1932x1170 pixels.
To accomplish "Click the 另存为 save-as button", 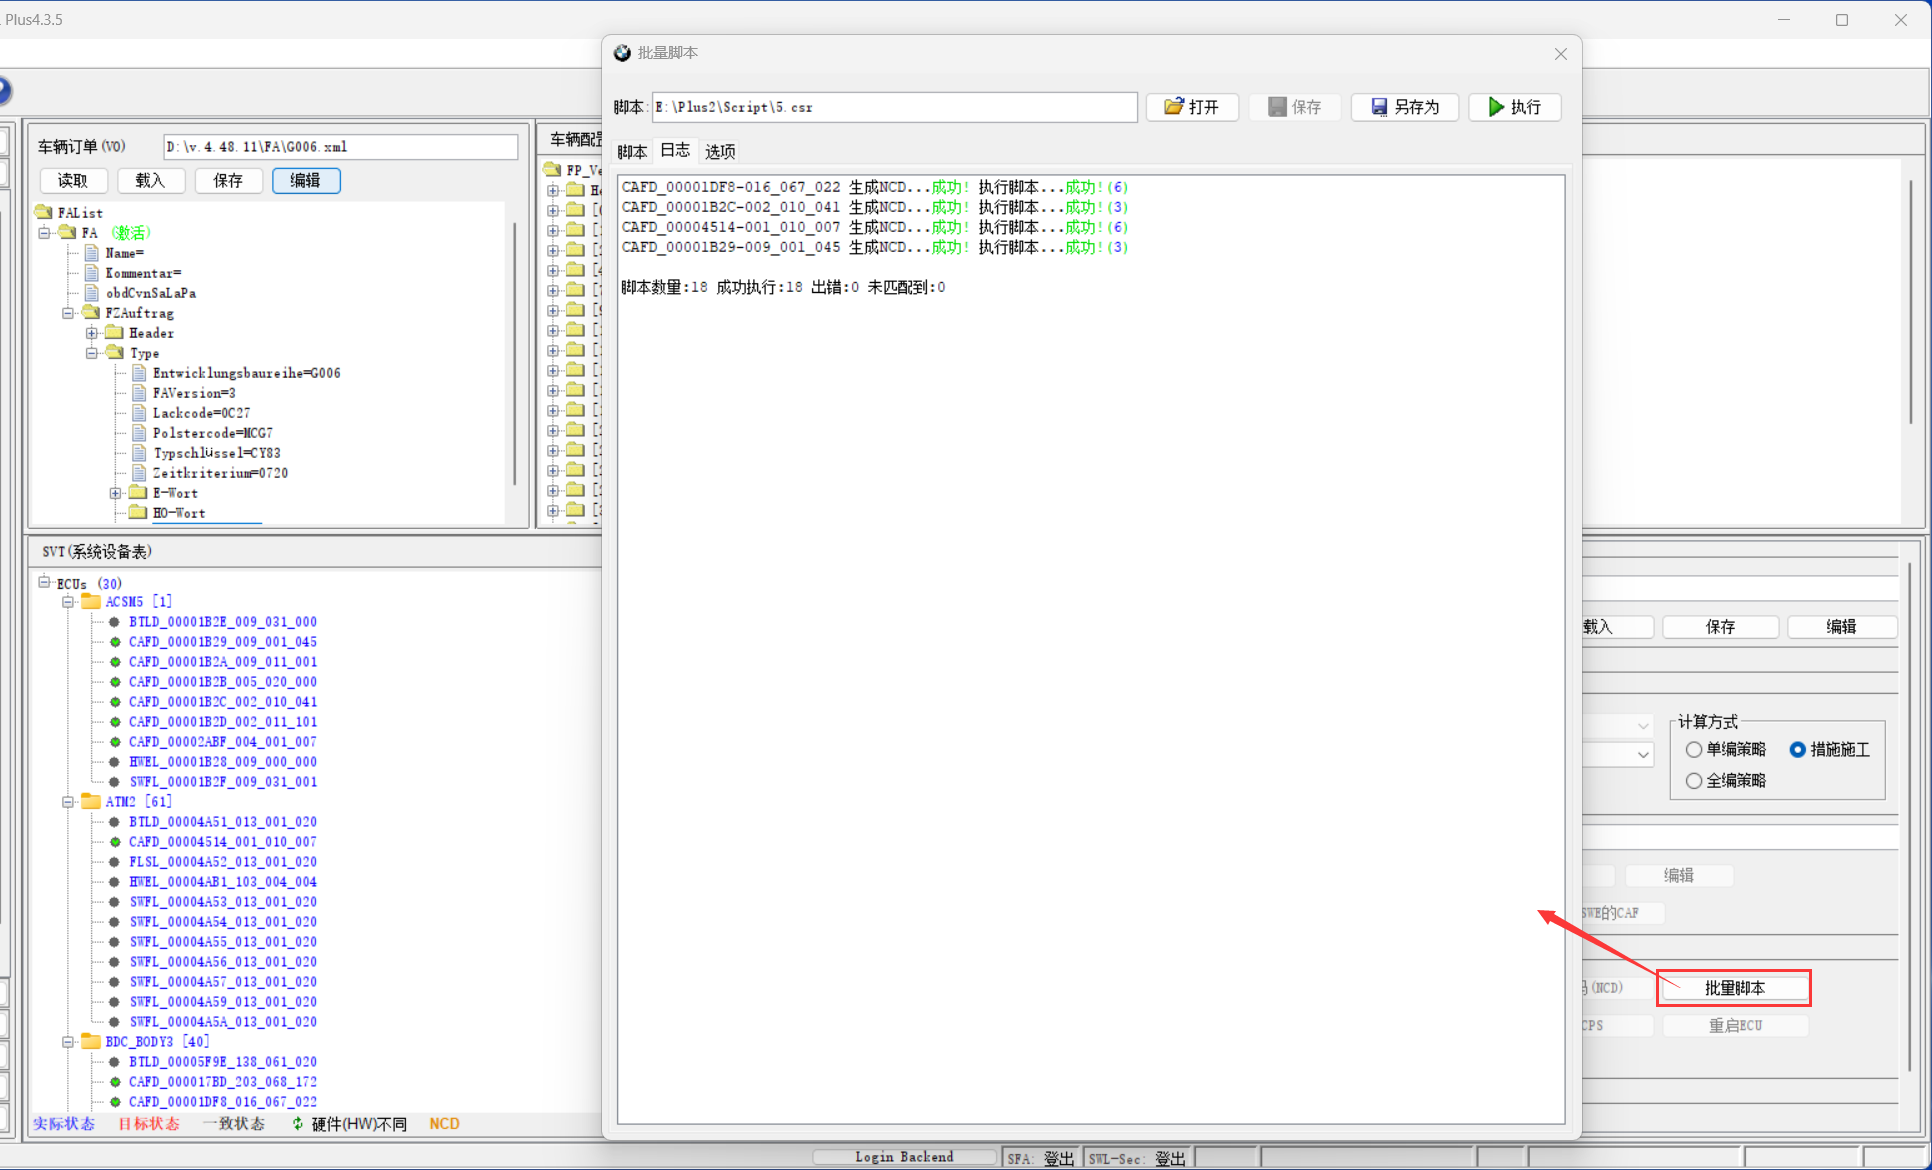I will click(1405, 107).
